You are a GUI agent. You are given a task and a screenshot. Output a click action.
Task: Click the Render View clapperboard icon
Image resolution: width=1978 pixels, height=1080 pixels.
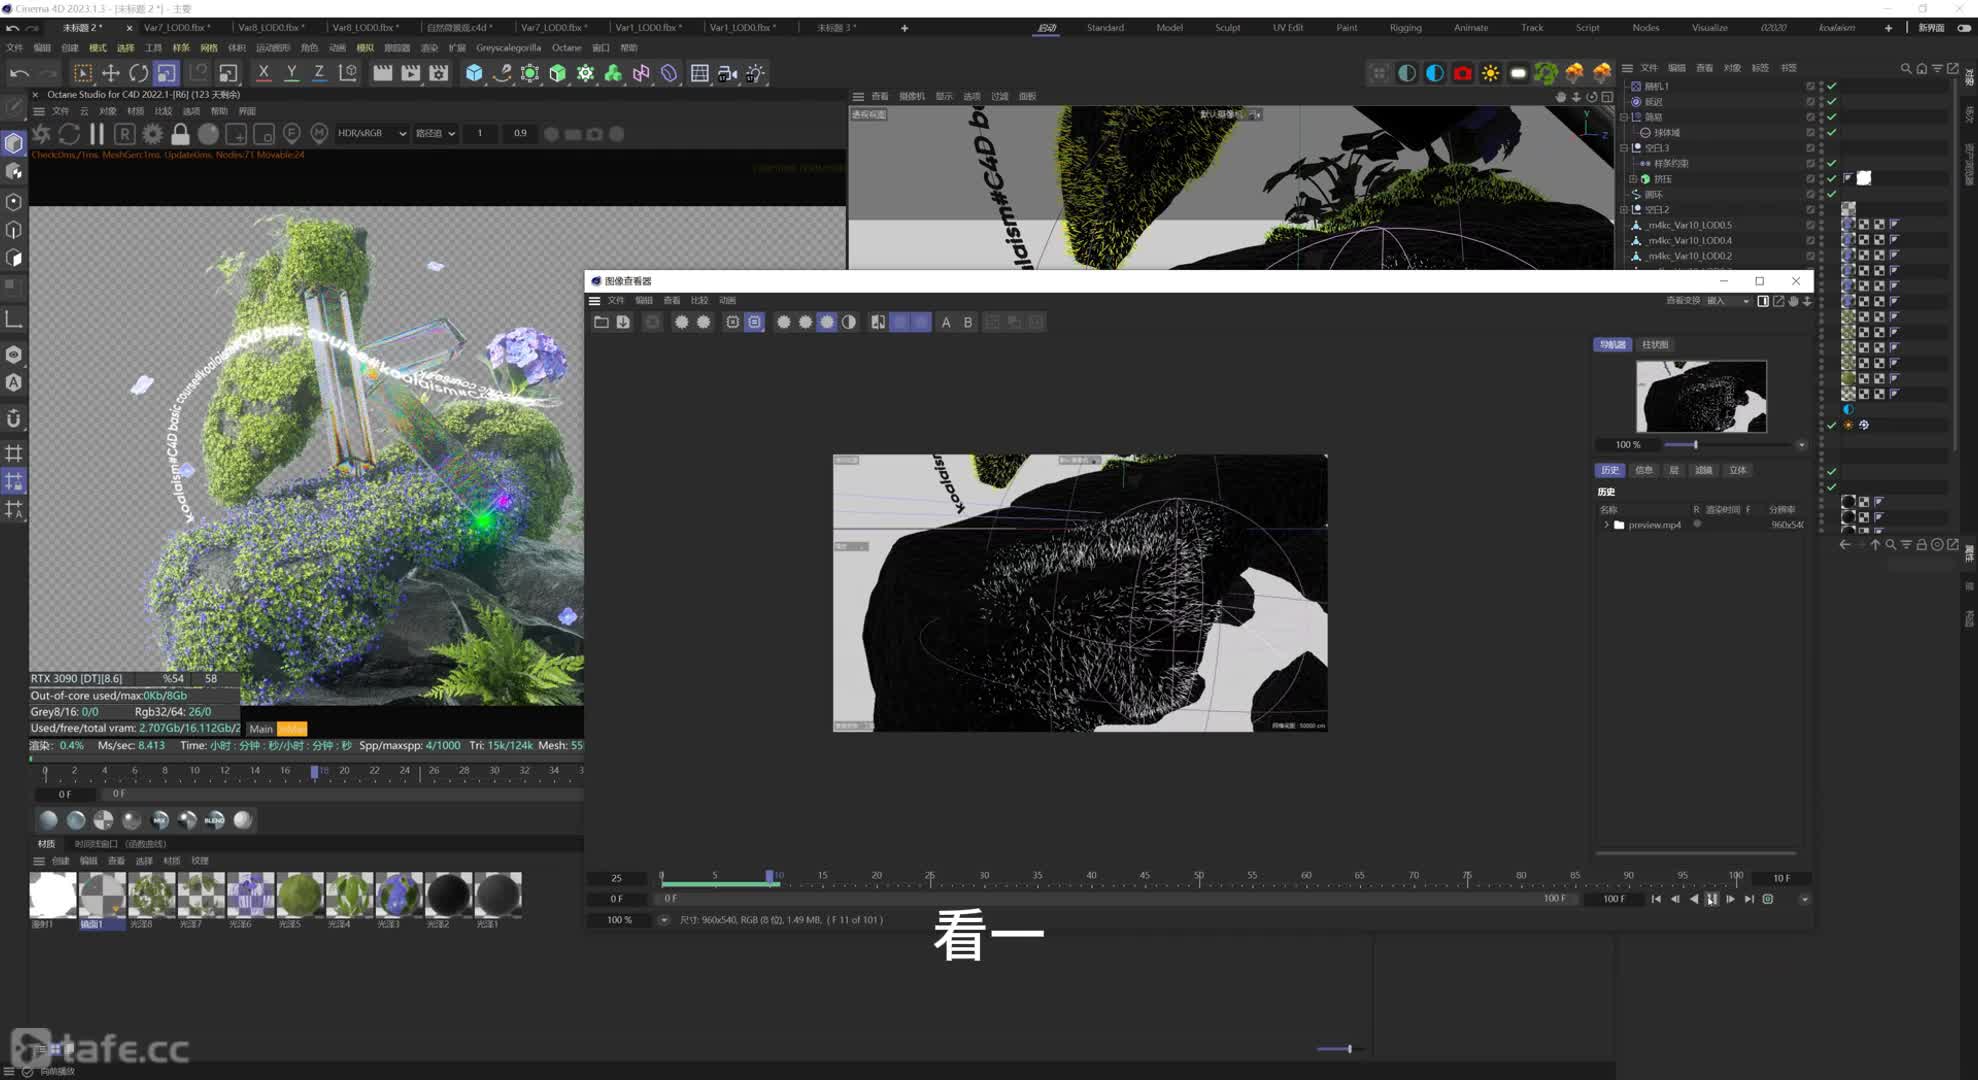382,73
